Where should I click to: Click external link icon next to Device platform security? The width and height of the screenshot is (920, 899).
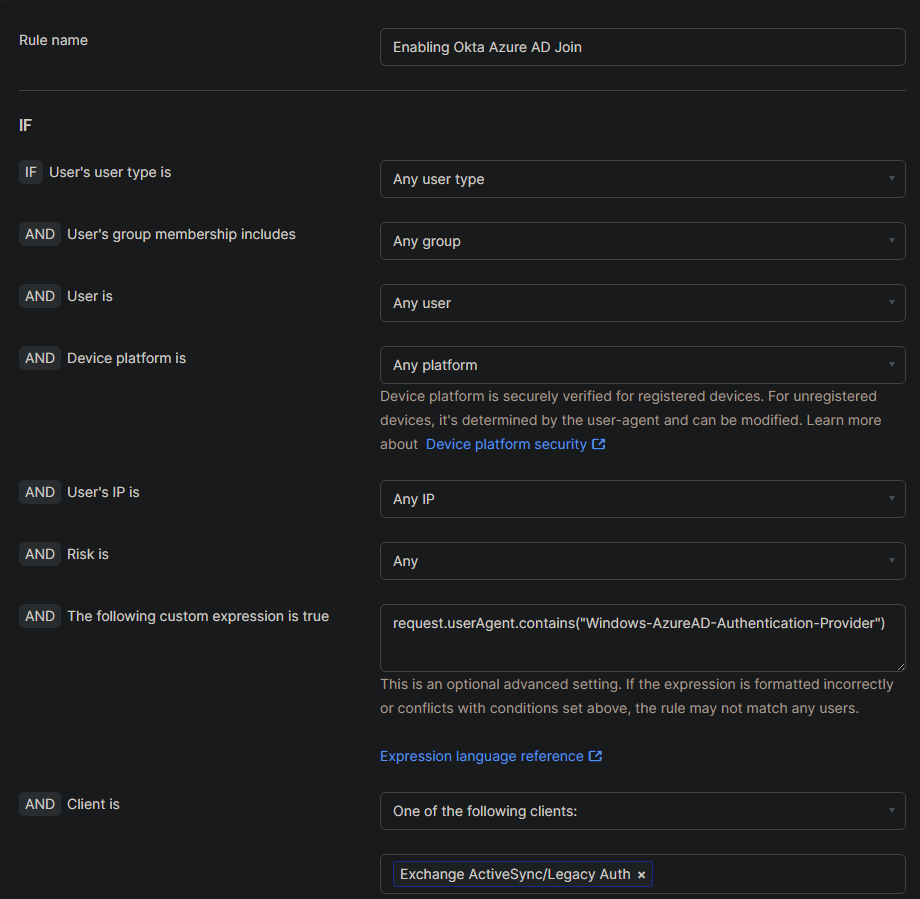coord(600,444)
